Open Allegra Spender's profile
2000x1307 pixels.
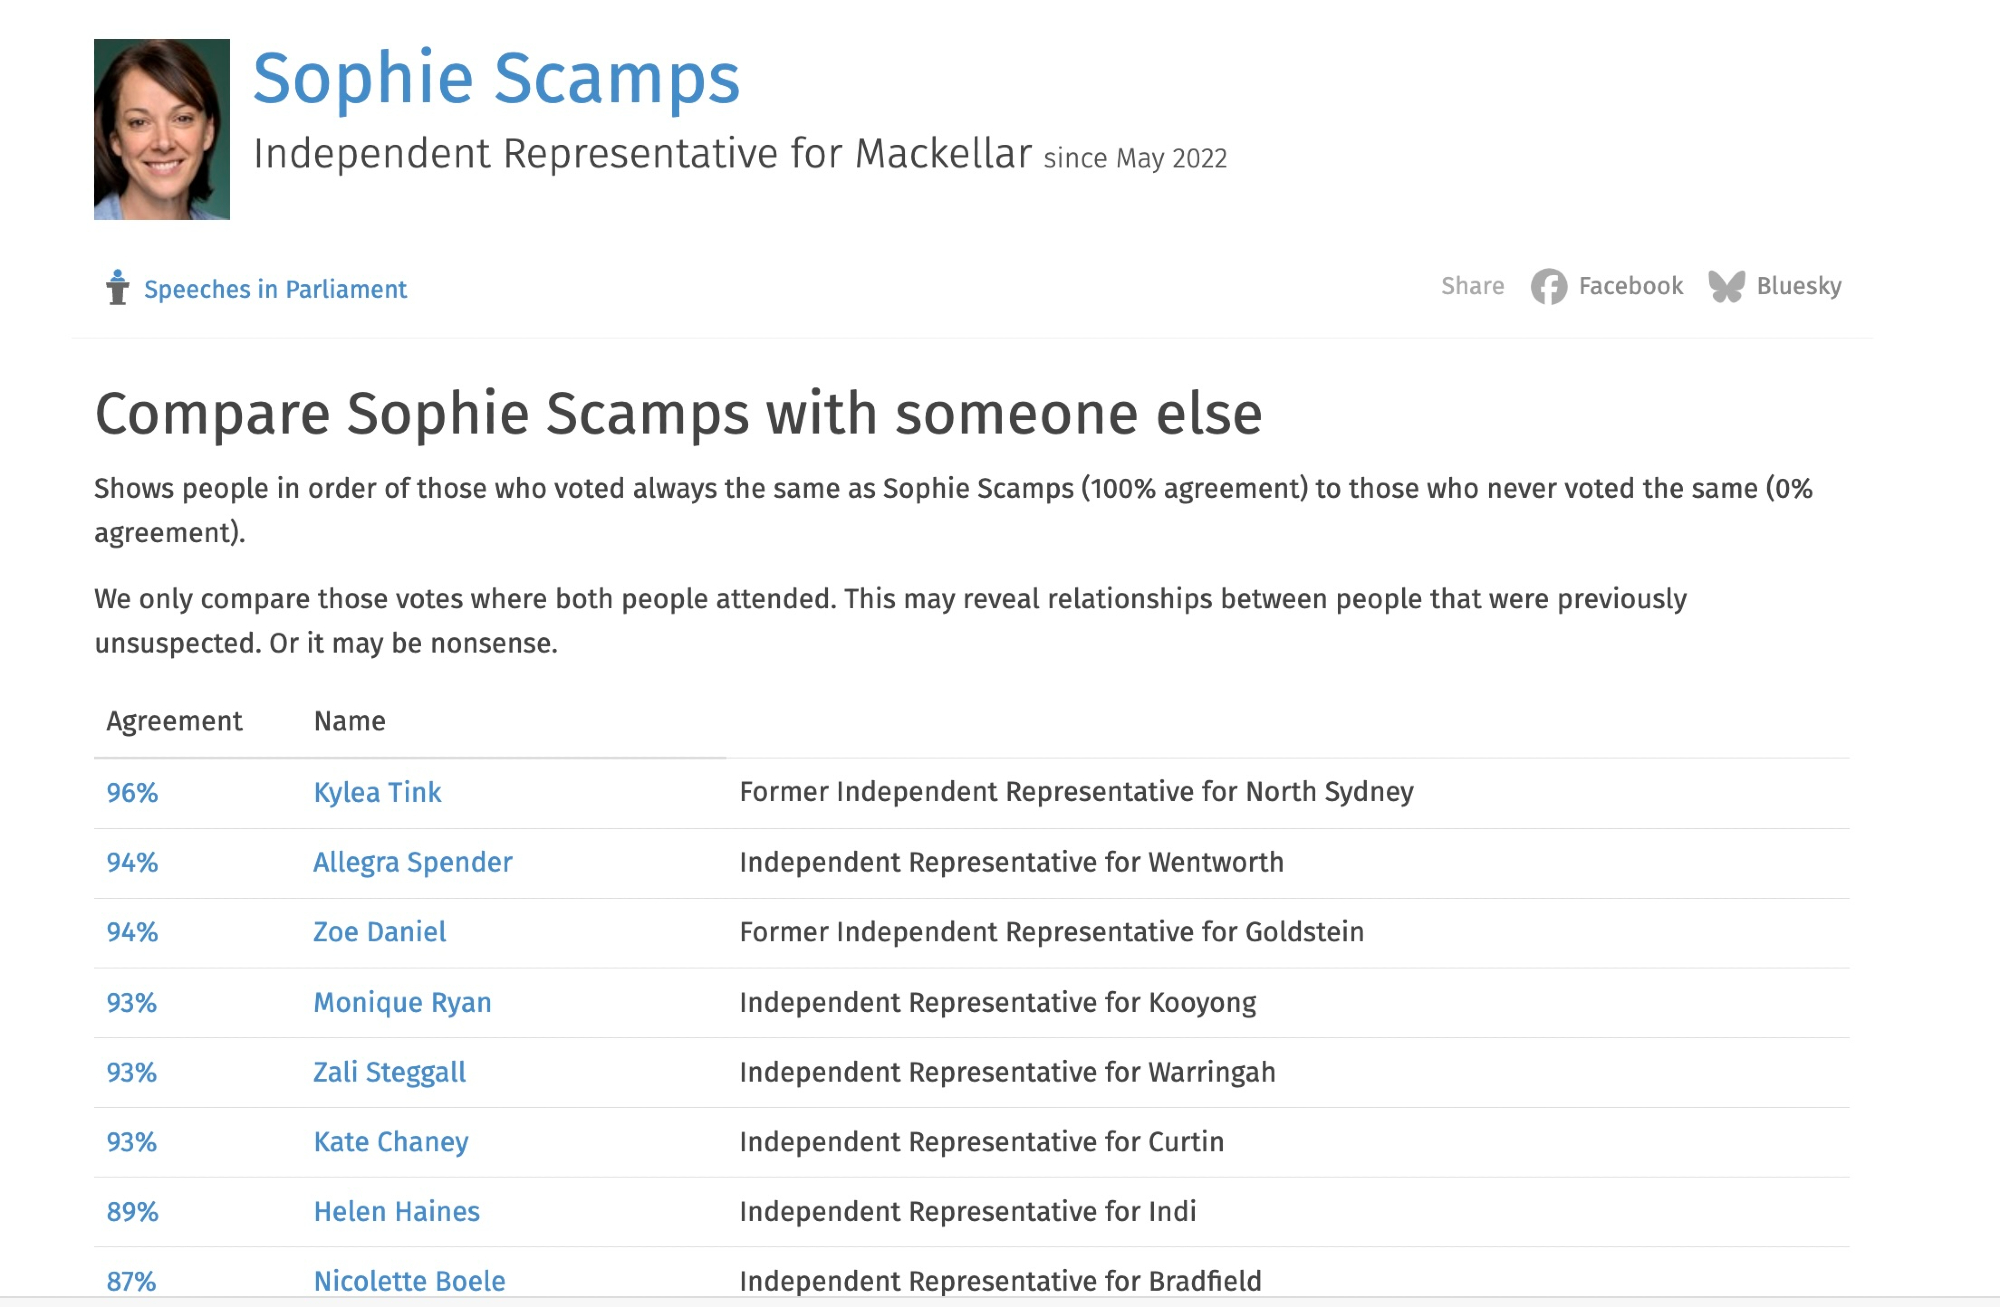(x=412, y=862)
